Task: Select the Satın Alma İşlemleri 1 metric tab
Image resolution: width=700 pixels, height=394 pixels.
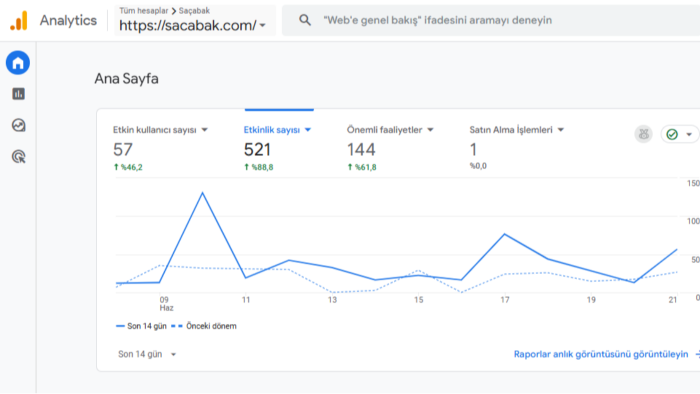Action: pyautogui.click(x=517, y=148)
